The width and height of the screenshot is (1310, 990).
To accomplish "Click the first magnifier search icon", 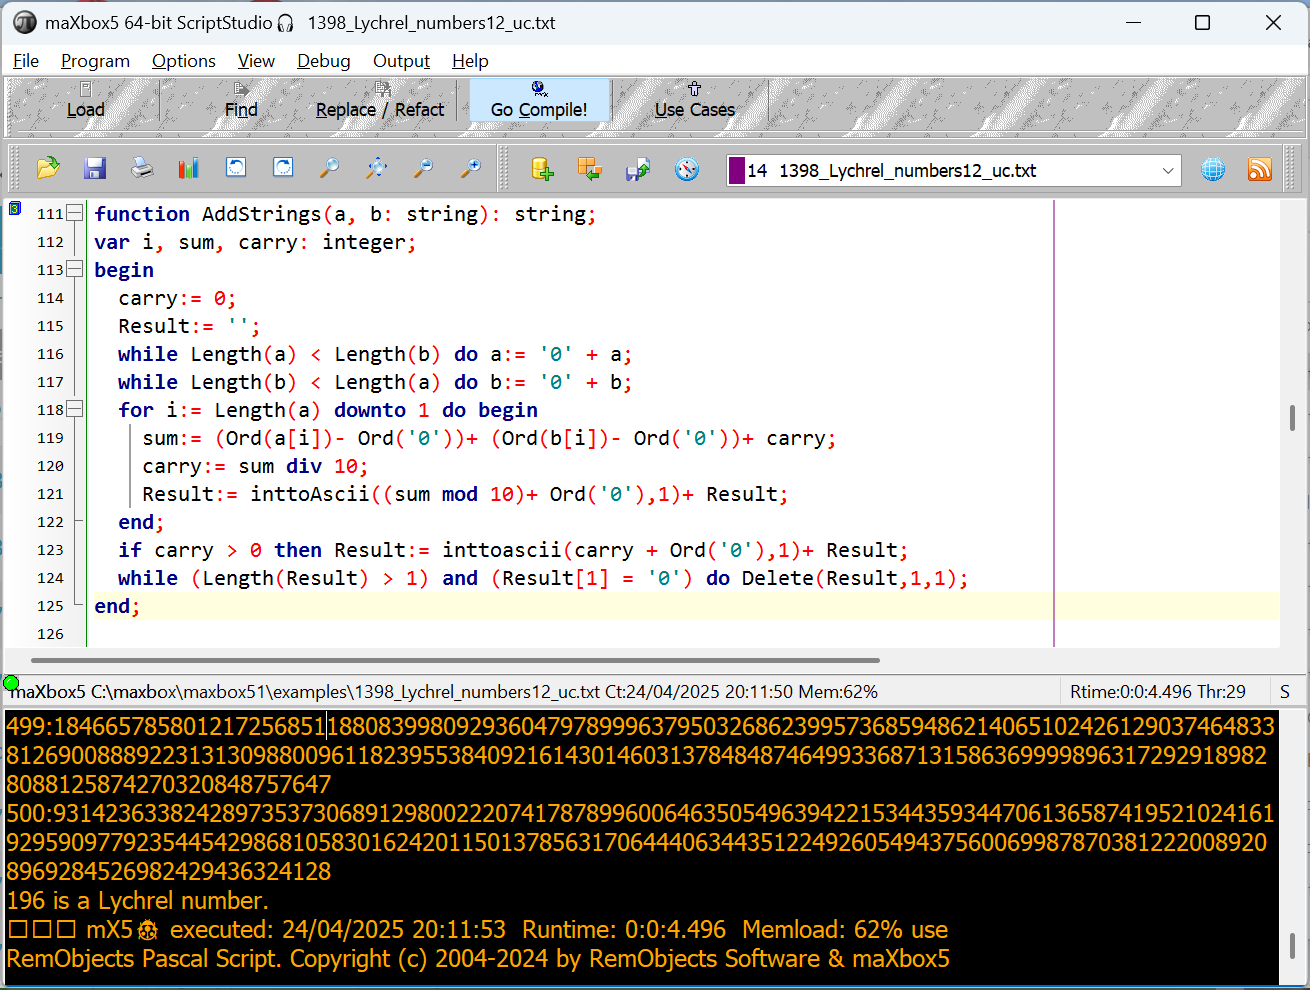I will click(x=329, y=168).
